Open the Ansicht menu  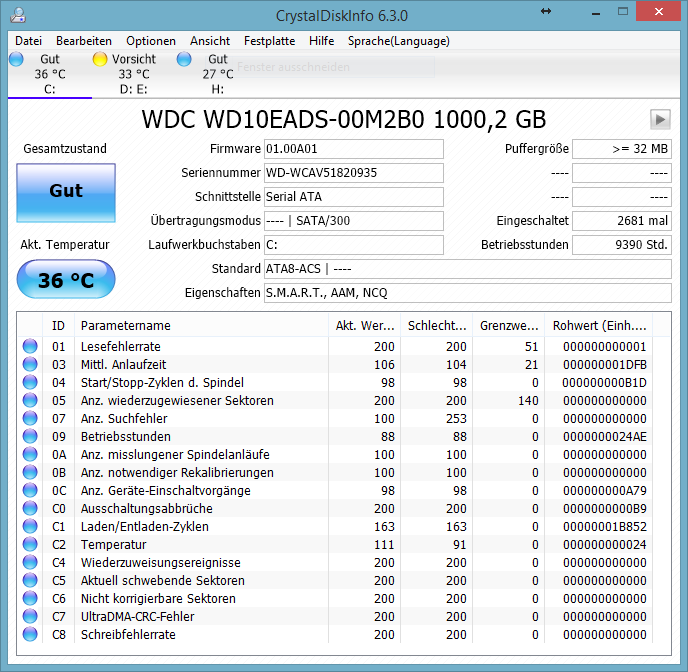click(x=210, y=41)
